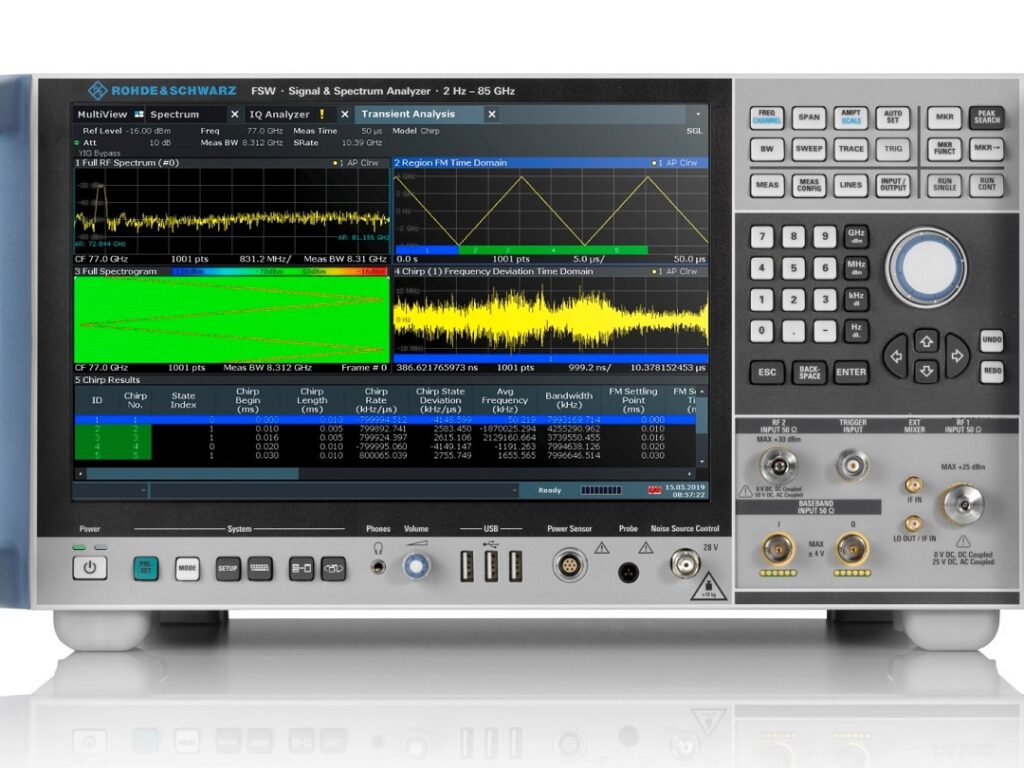1024x768 pixels.
Task: Open the small dropdown arrow left of the Ready indicator
Action: (x=514, y=488)
